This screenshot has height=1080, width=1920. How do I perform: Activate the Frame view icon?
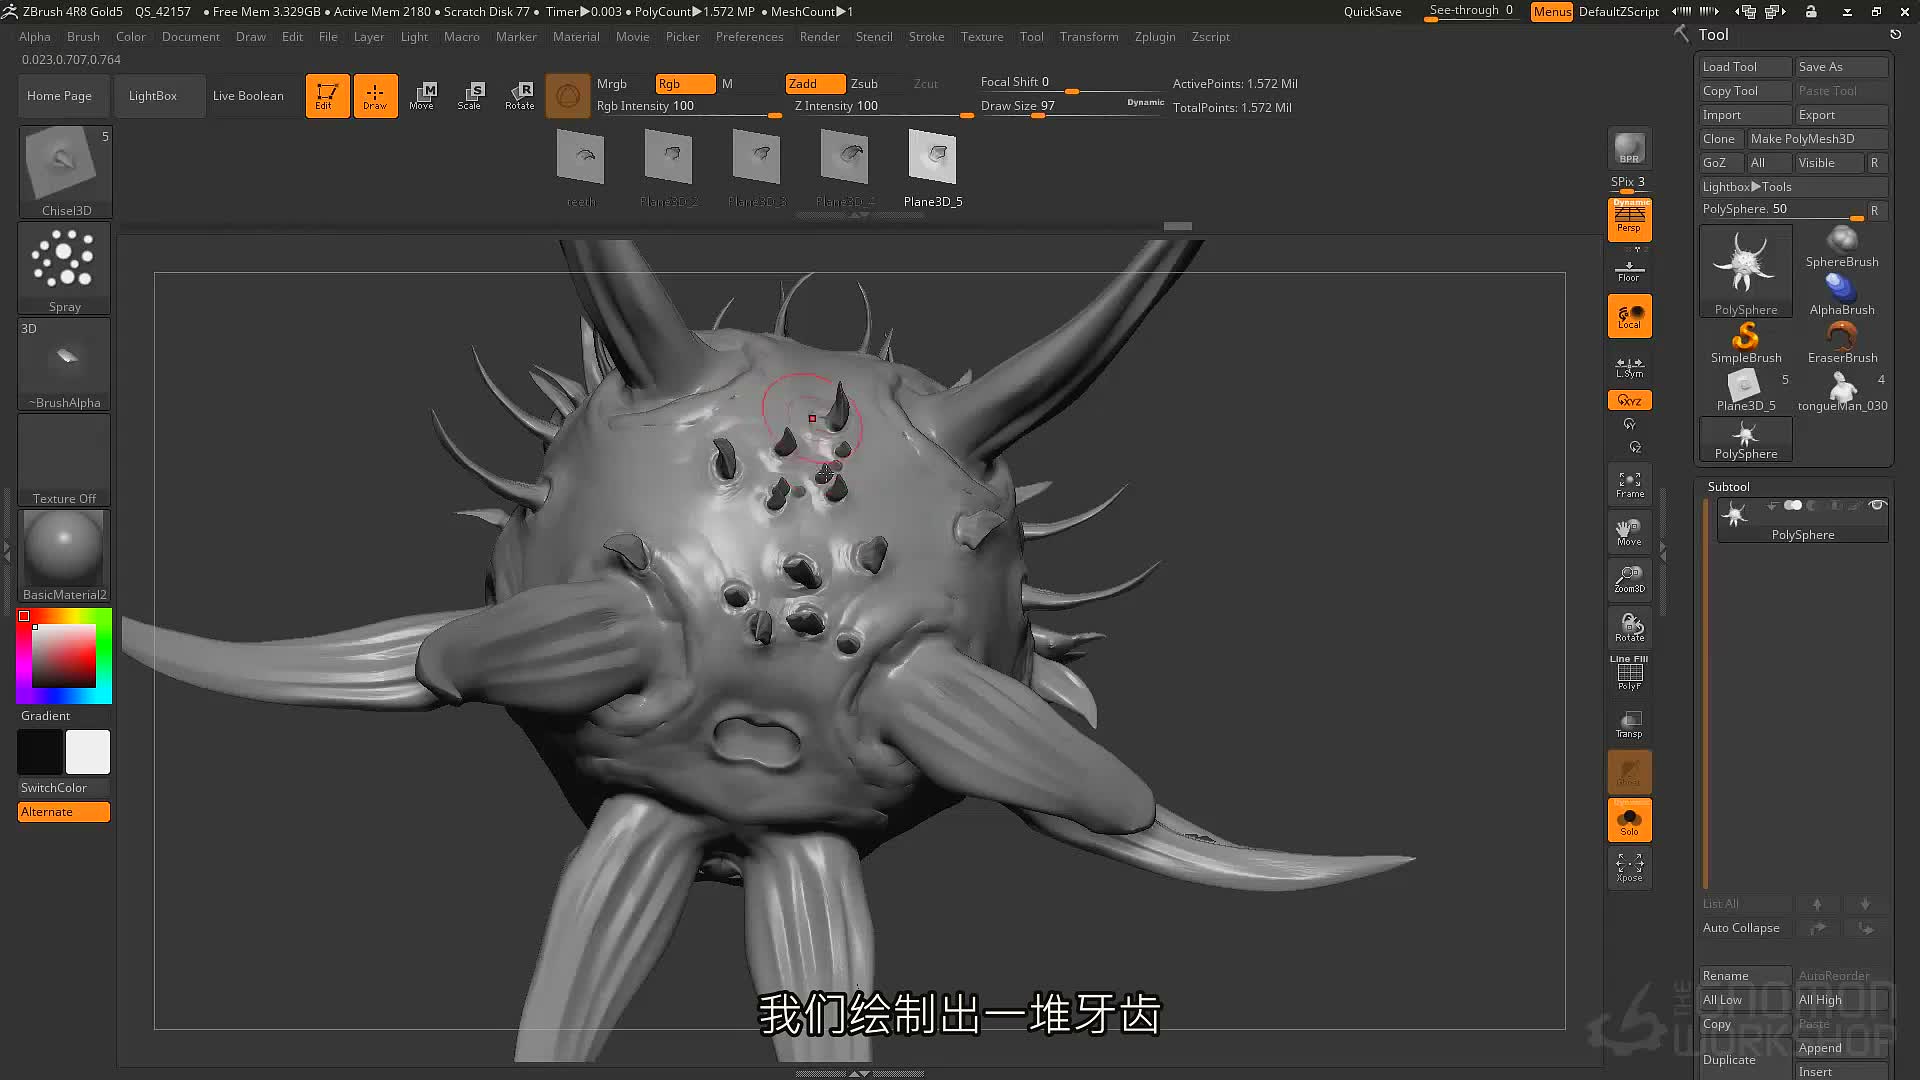pyautogui.click(x=1629, y=484)
